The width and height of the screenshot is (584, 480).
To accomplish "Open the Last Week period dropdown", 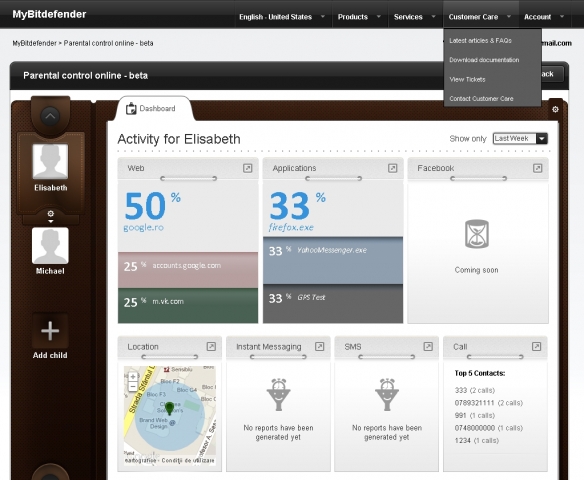I will click(x=520, y=139).
